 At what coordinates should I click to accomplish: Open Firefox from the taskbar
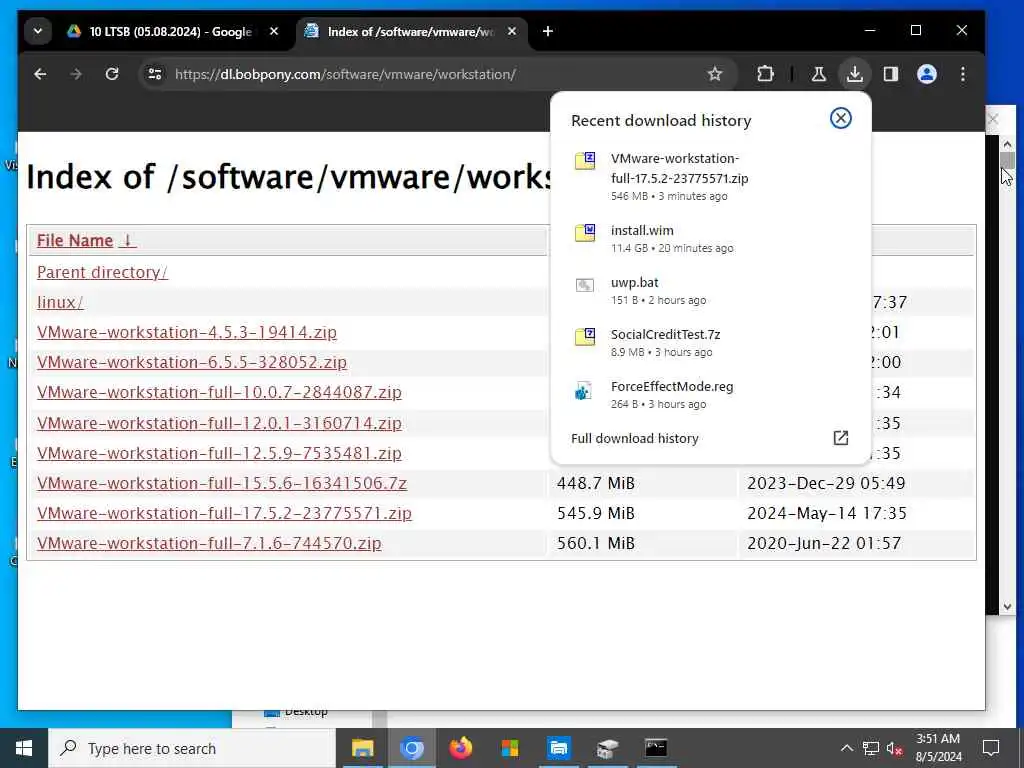tap(461, 748)
